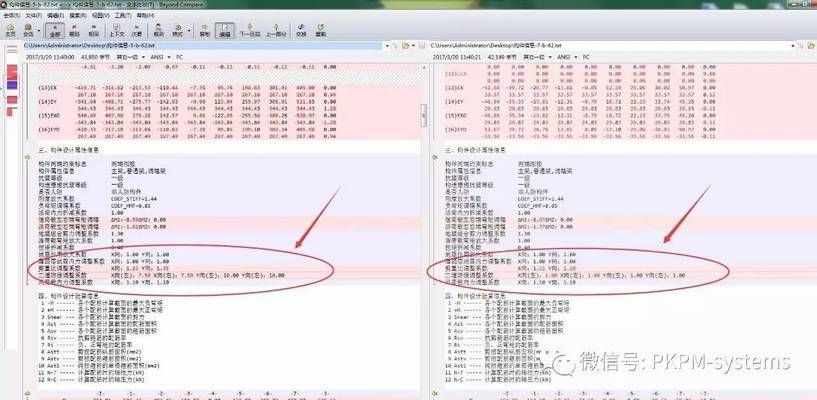Image resolution: width=817 pixels, height=400 pixels.
Task: Open the Edit (编辑) menu
Action: (x=55, y=16)
